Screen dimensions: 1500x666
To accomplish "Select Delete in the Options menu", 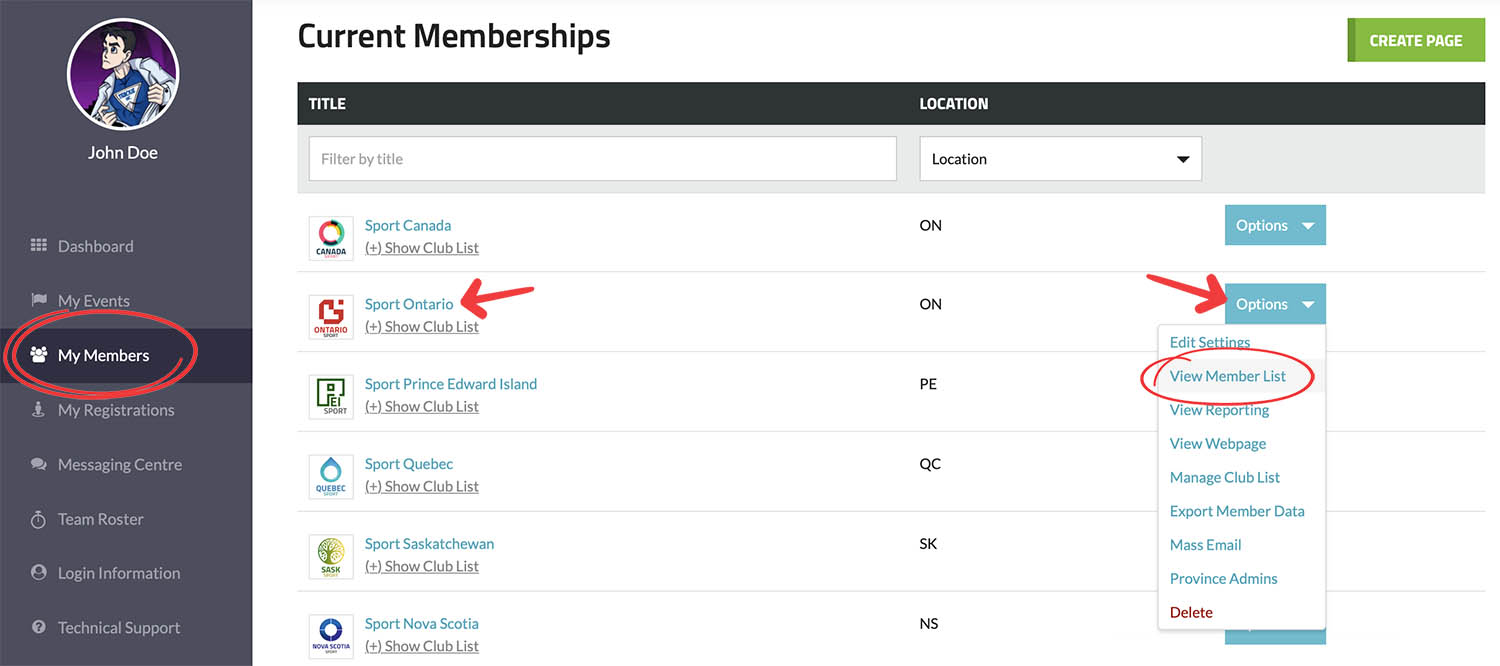I will pyautogui.click(x=1191, y=612).
